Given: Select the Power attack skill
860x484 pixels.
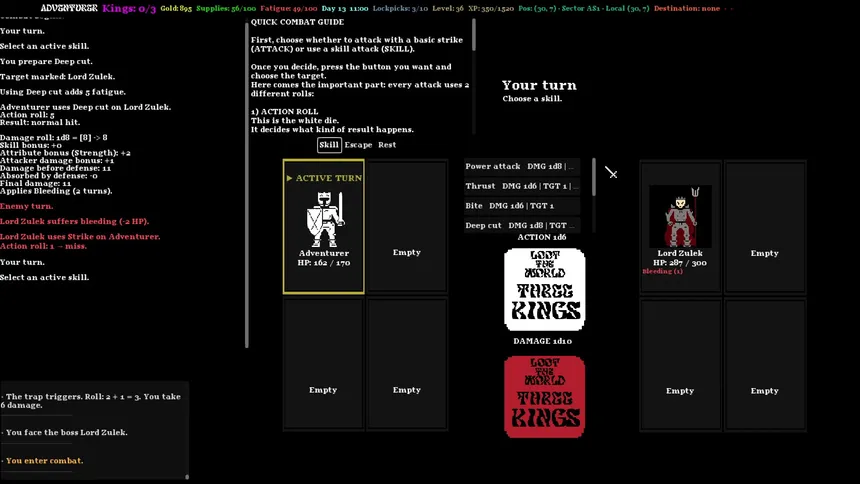Looking at the screenshot, I should coord(522,166).
